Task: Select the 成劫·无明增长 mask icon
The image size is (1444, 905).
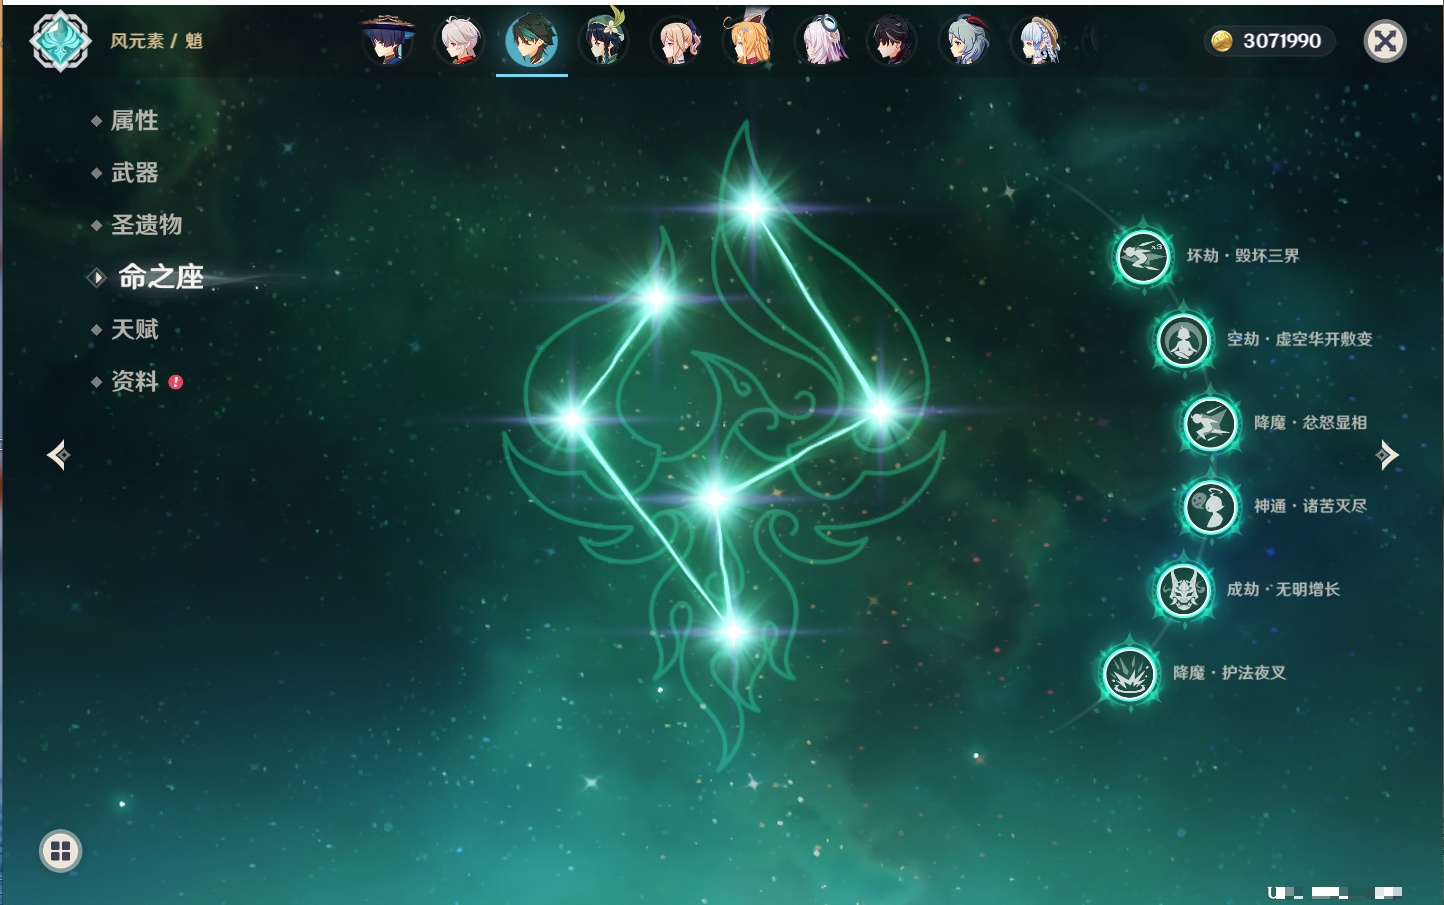Action: click(1183, 590)
